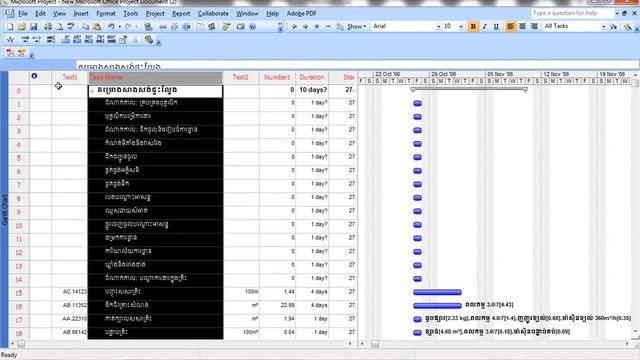The image size is (640, 360).
Task: Align text right
Action: 534,27
